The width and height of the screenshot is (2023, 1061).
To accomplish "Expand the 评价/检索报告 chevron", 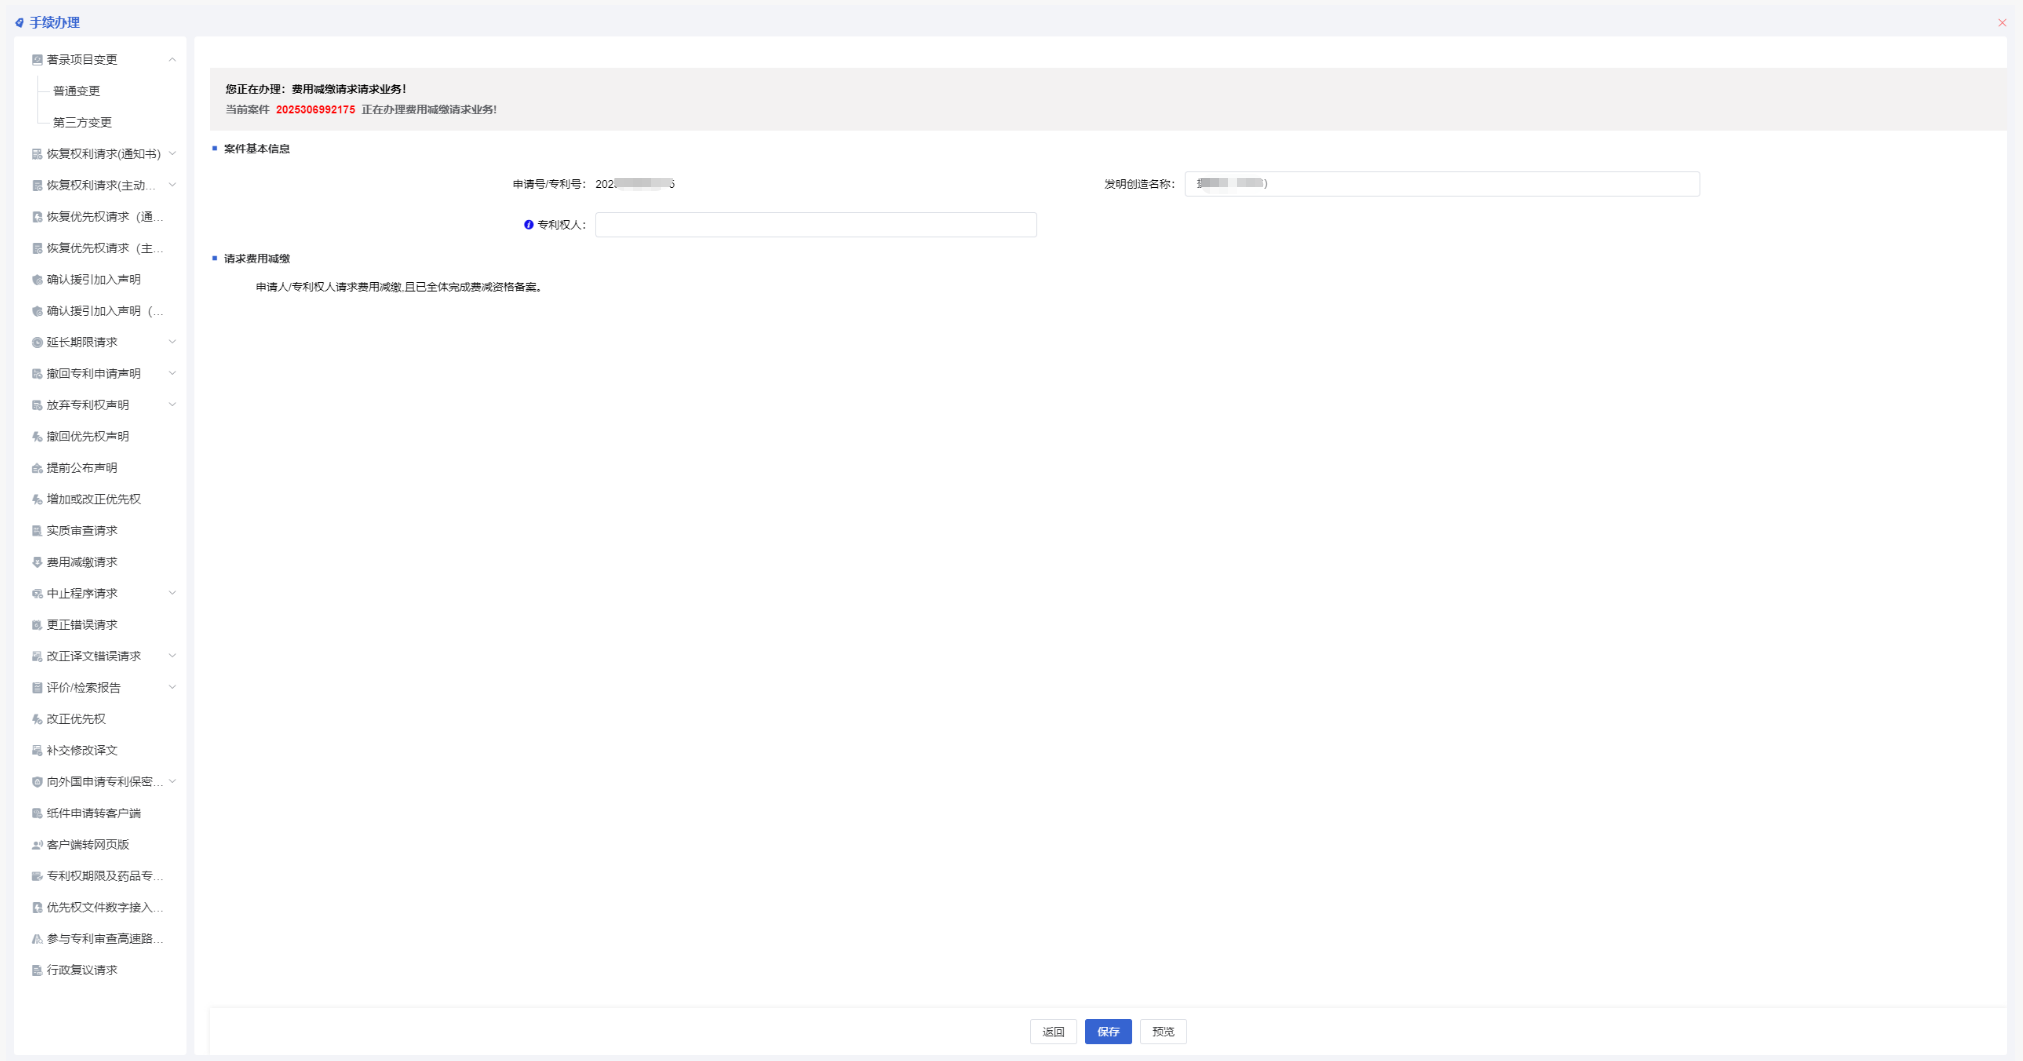I will pos(172,687).
